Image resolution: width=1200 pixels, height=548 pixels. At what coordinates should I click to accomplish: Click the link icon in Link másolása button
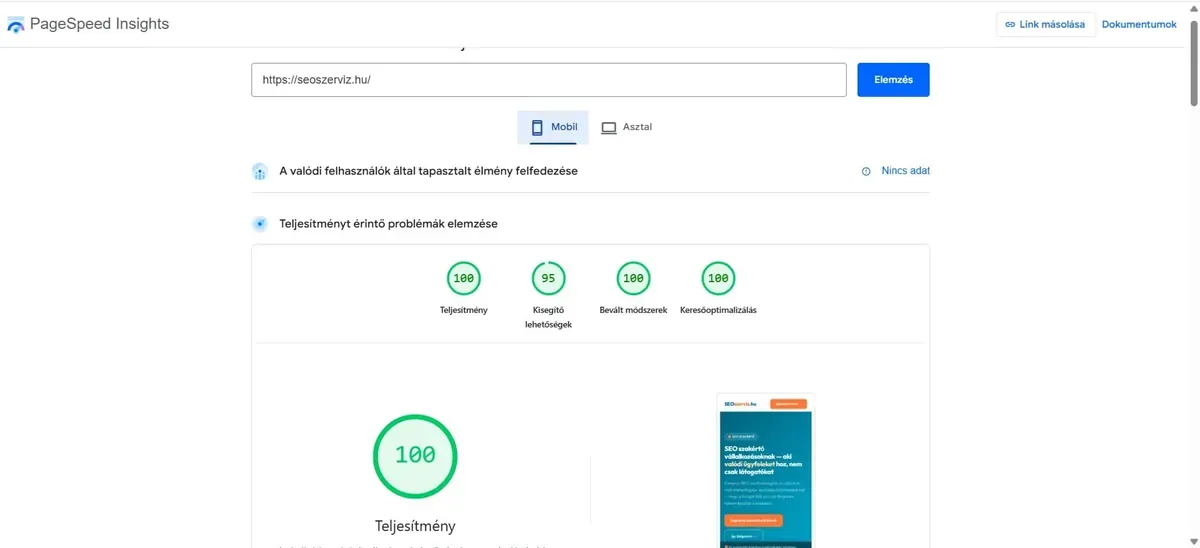1010,25
